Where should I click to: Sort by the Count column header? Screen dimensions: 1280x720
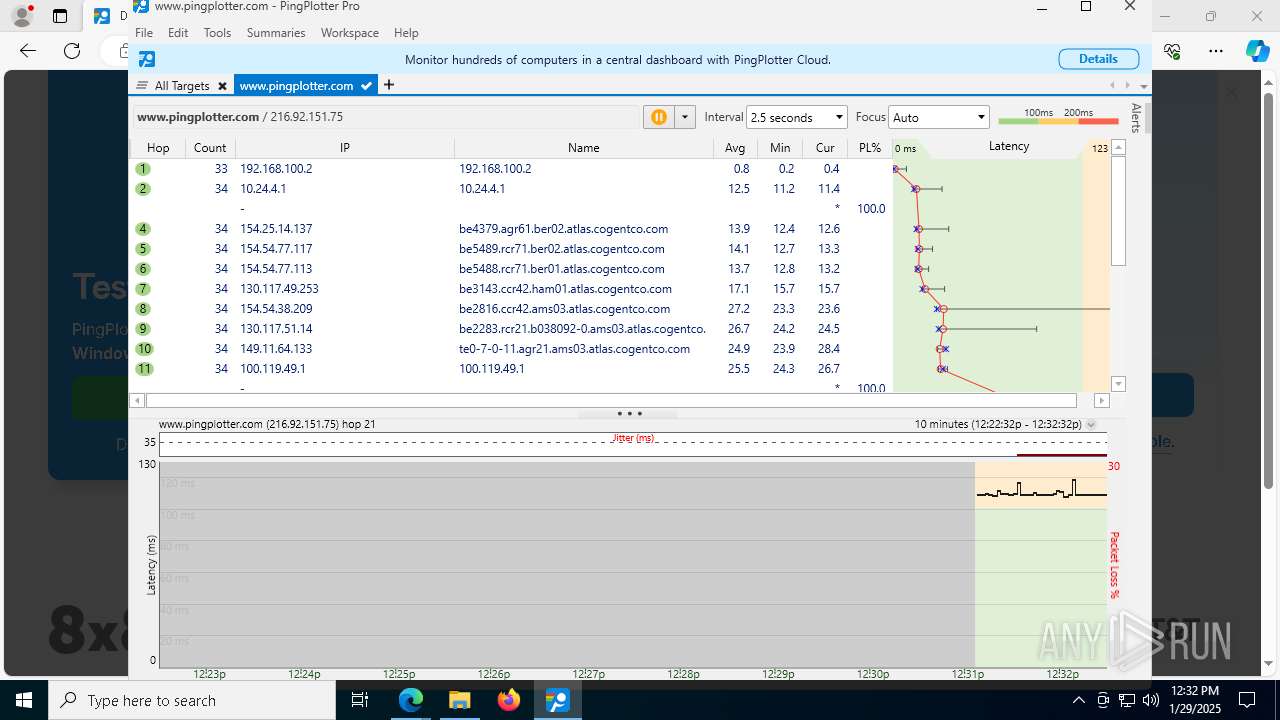click(210, 147)
